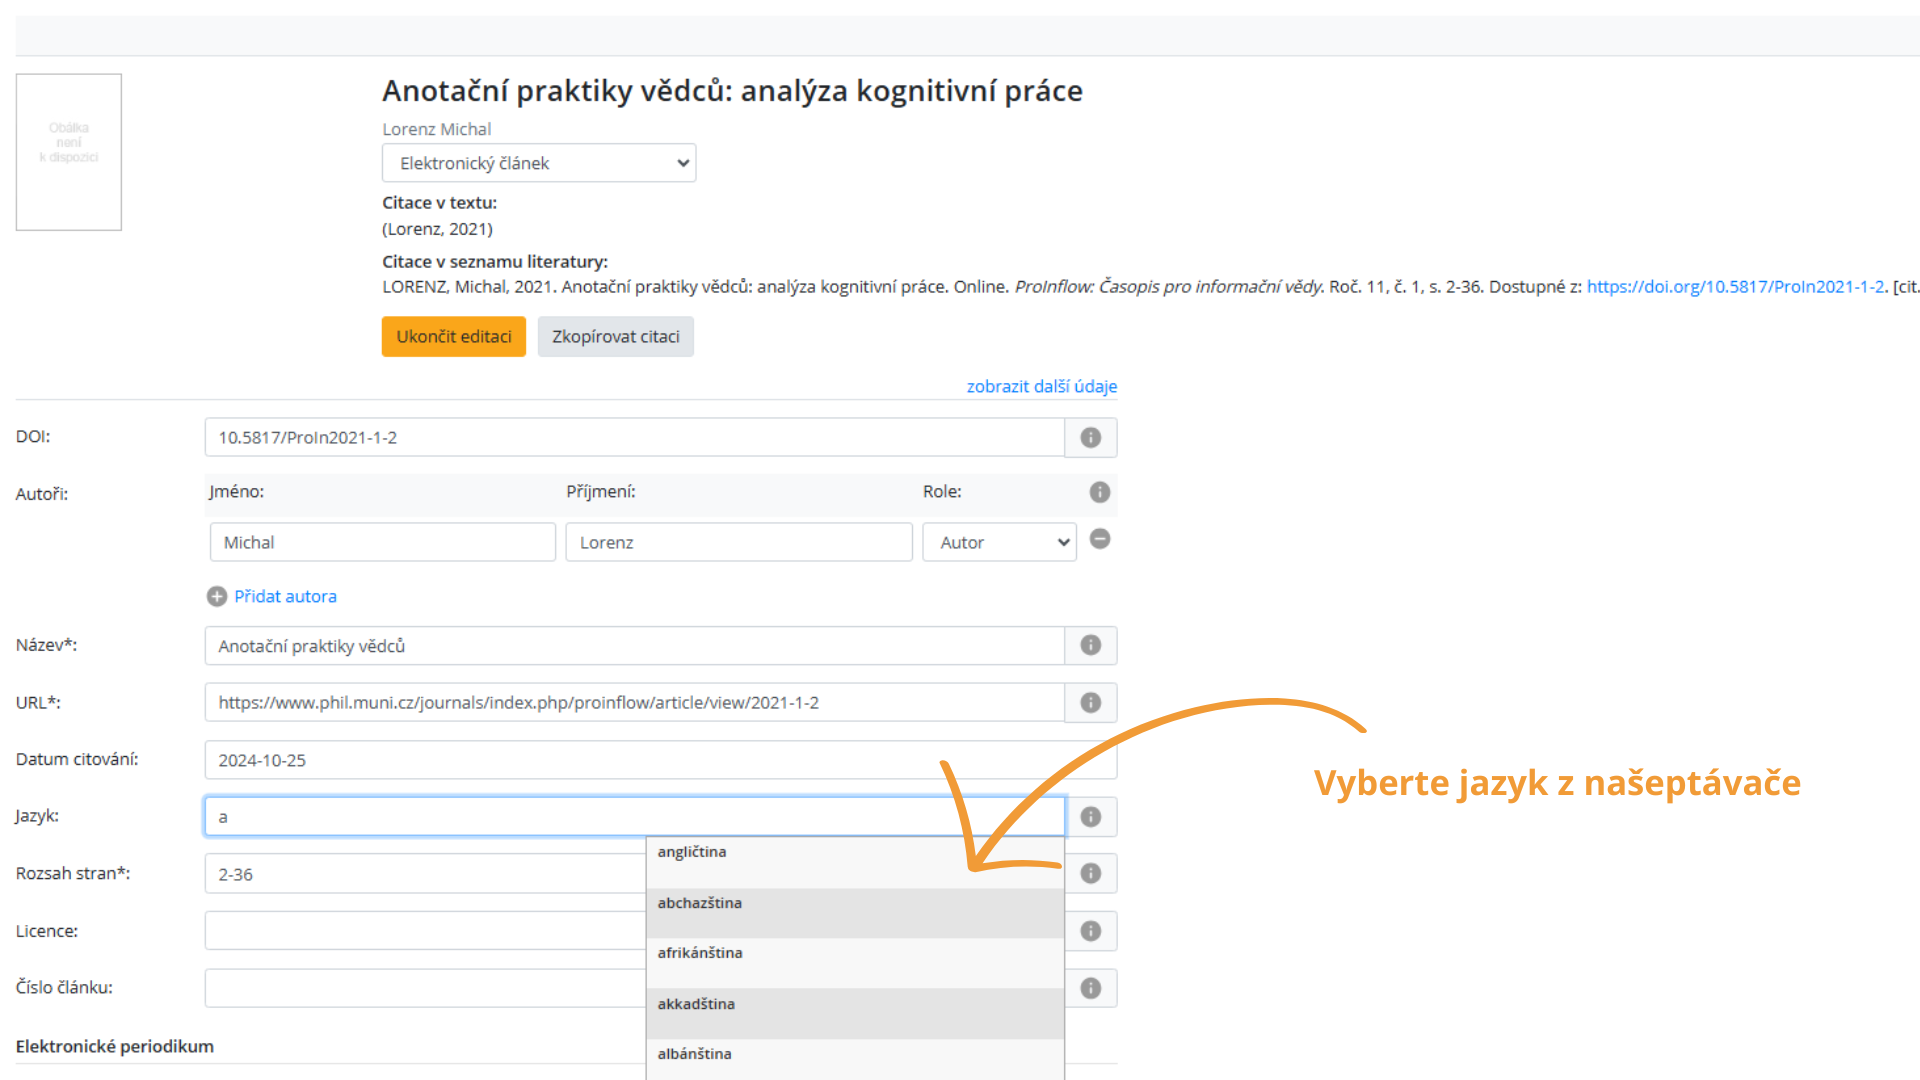Click the info icon in Autoři header row
This screenshot has height=1080, width=1920.
[1099, 492]
